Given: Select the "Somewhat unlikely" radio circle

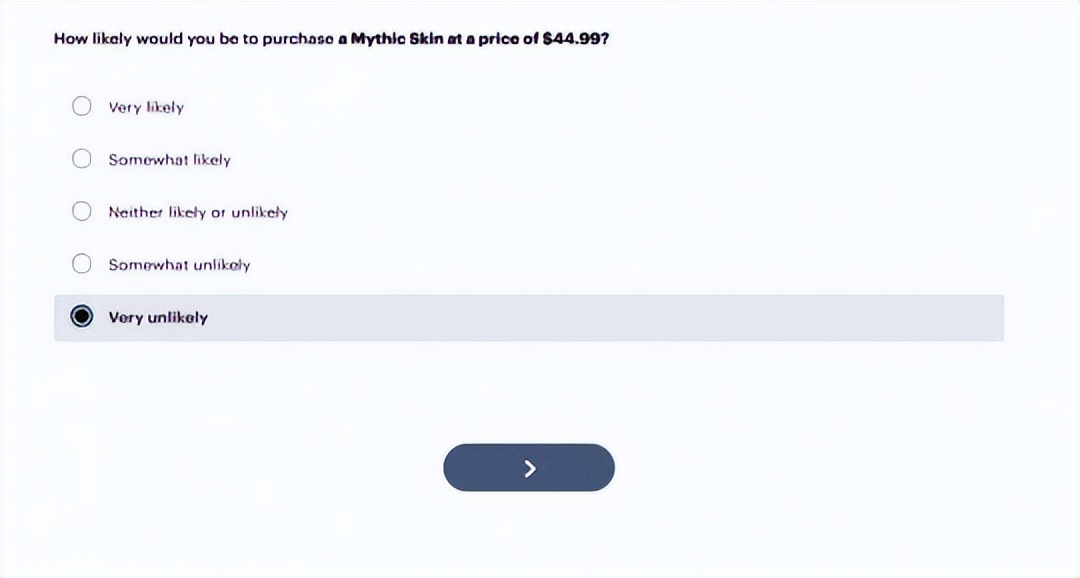Looking at the screenshot, I should (x=82, y=264).
